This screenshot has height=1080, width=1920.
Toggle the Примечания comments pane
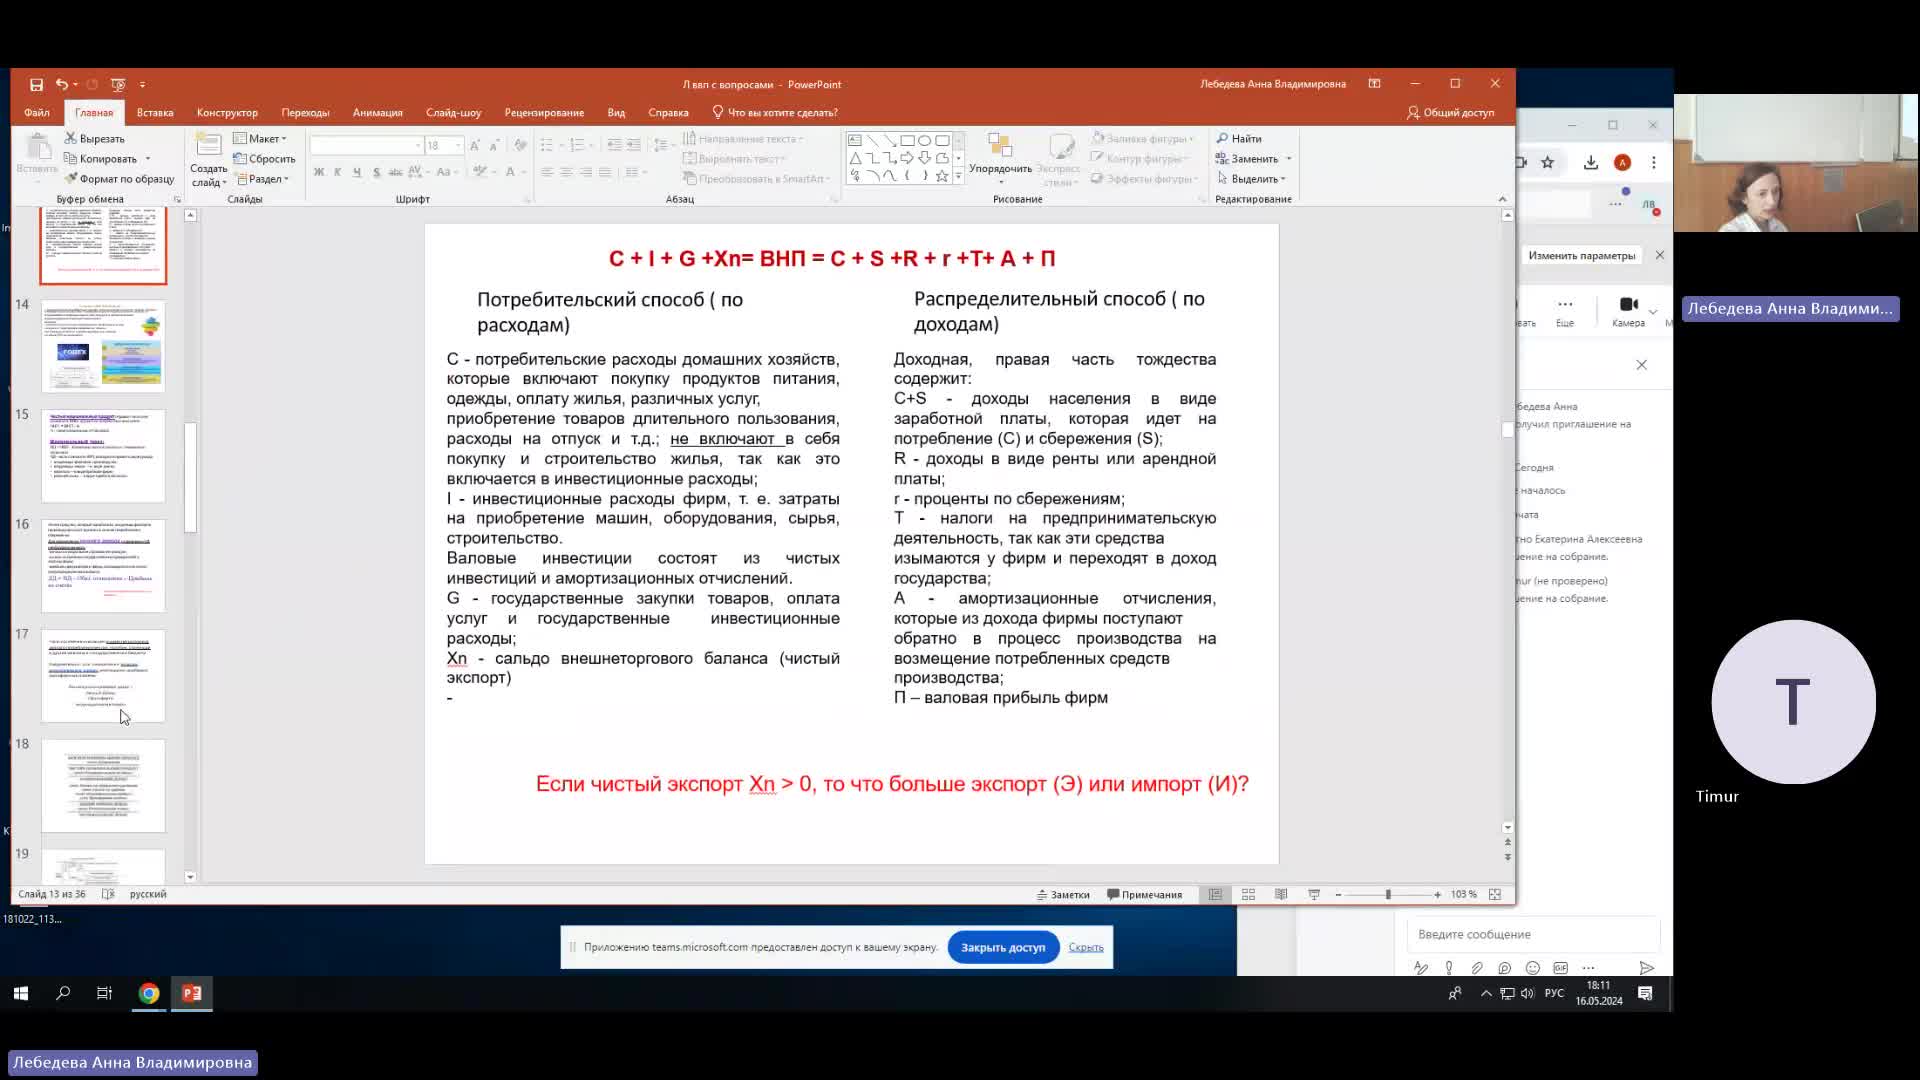[1145, 895]
